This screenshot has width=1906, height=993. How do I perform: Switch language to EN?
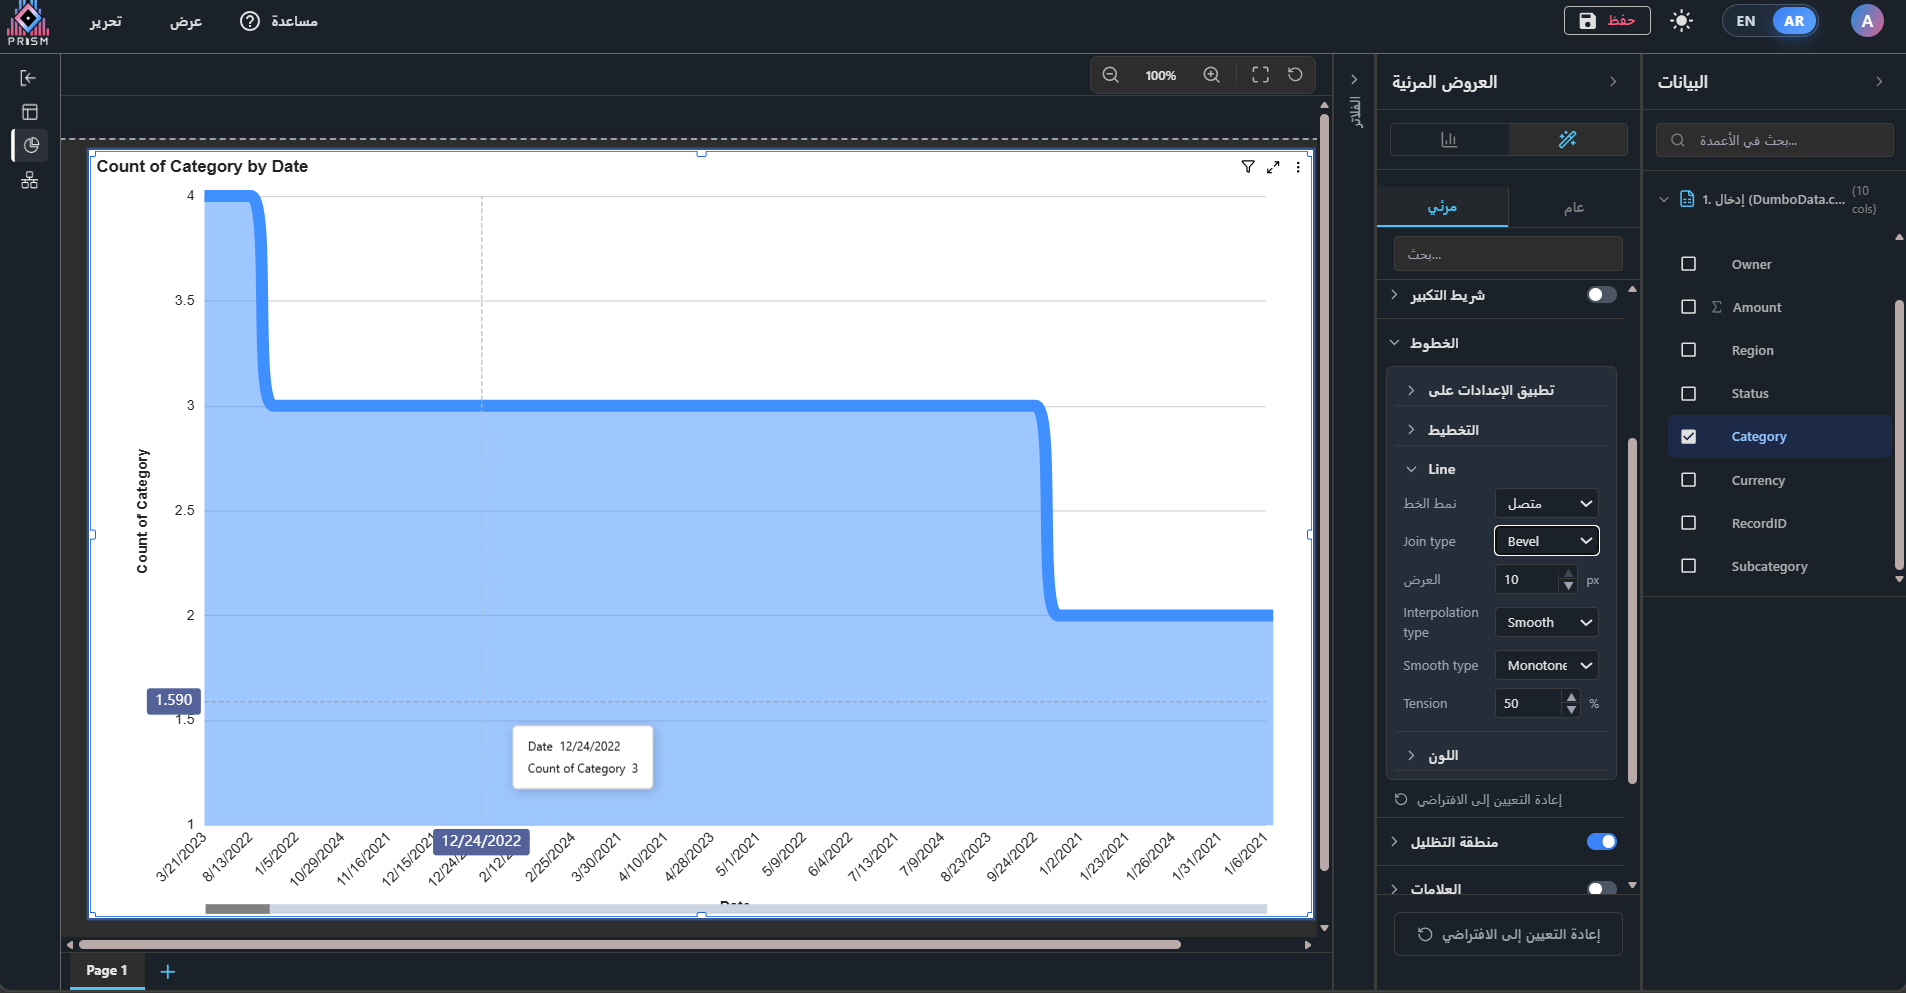(x=1746, y=21)
